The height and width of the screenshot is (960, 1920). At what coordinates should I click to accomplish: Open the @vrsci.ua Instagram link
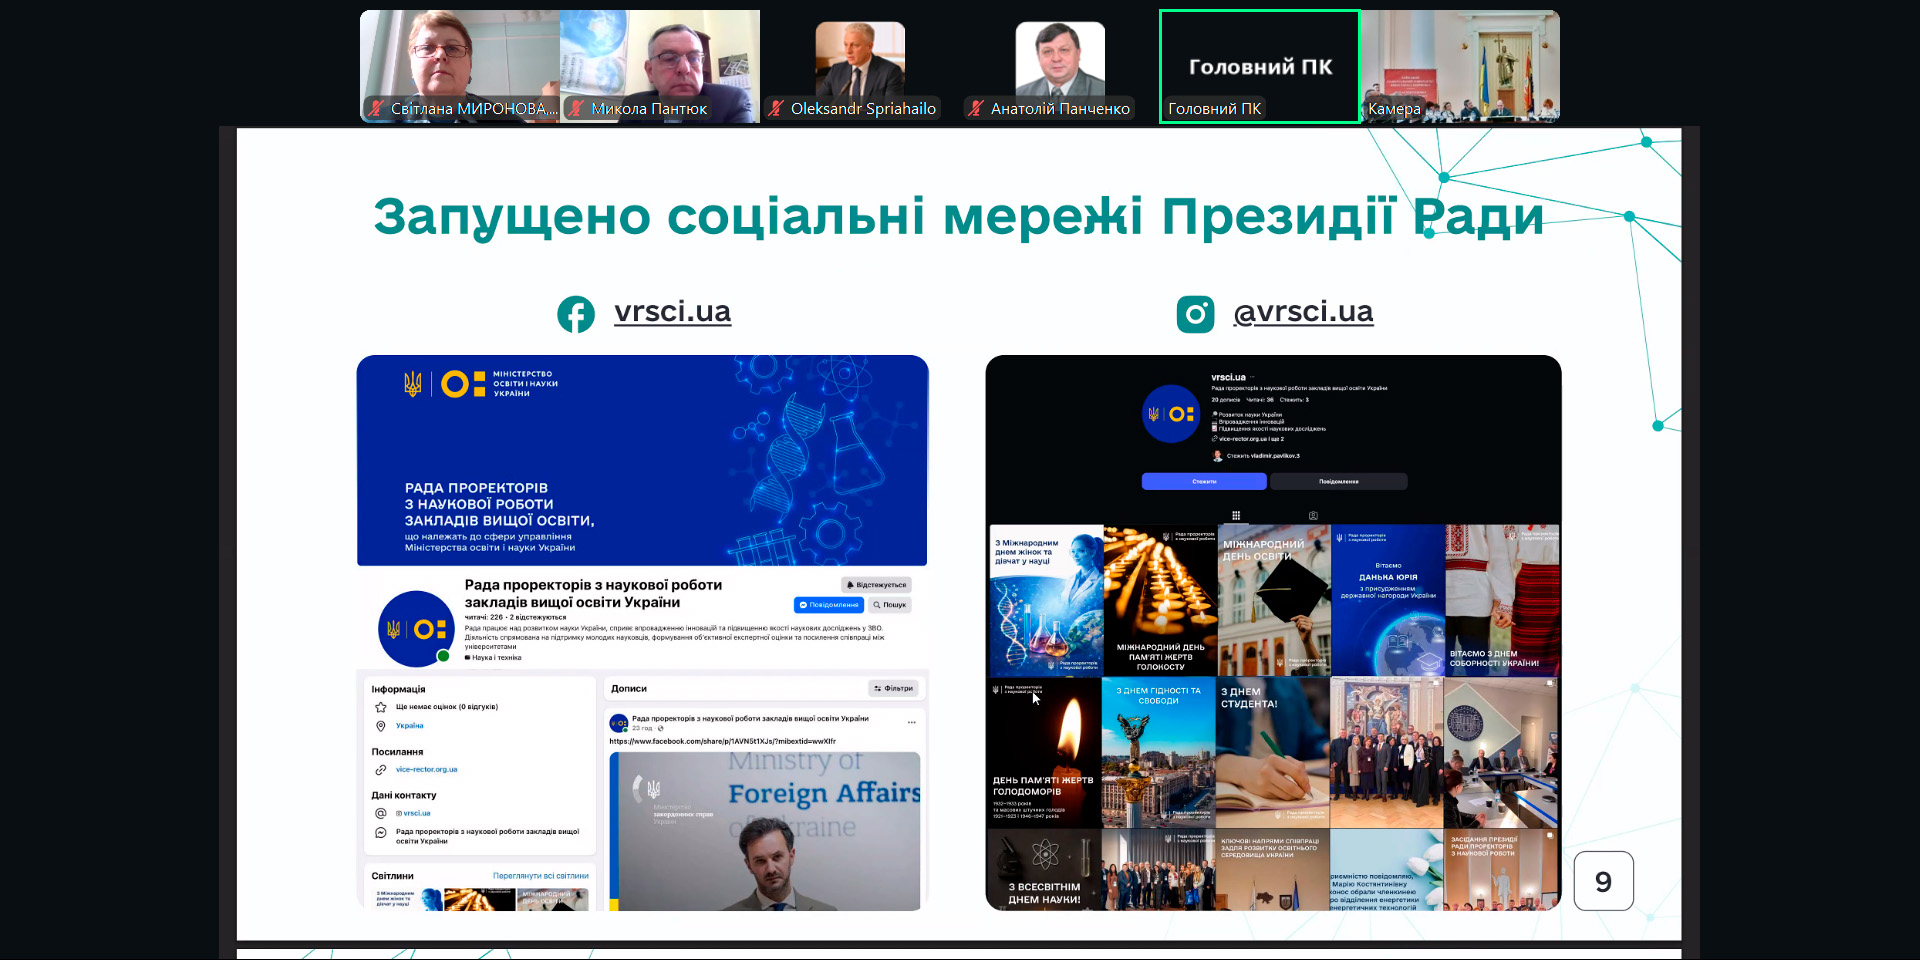click(1303, 312)
